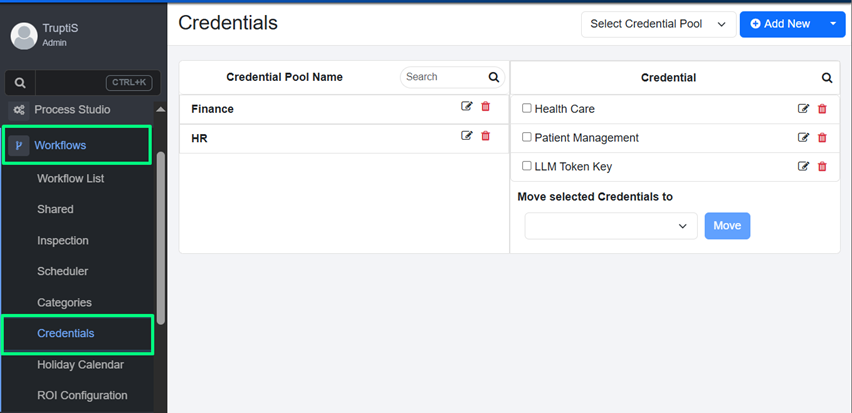Click the sidebar vertical scrollbar
Screen dimensions: 852x413
(x=161, y=240)
